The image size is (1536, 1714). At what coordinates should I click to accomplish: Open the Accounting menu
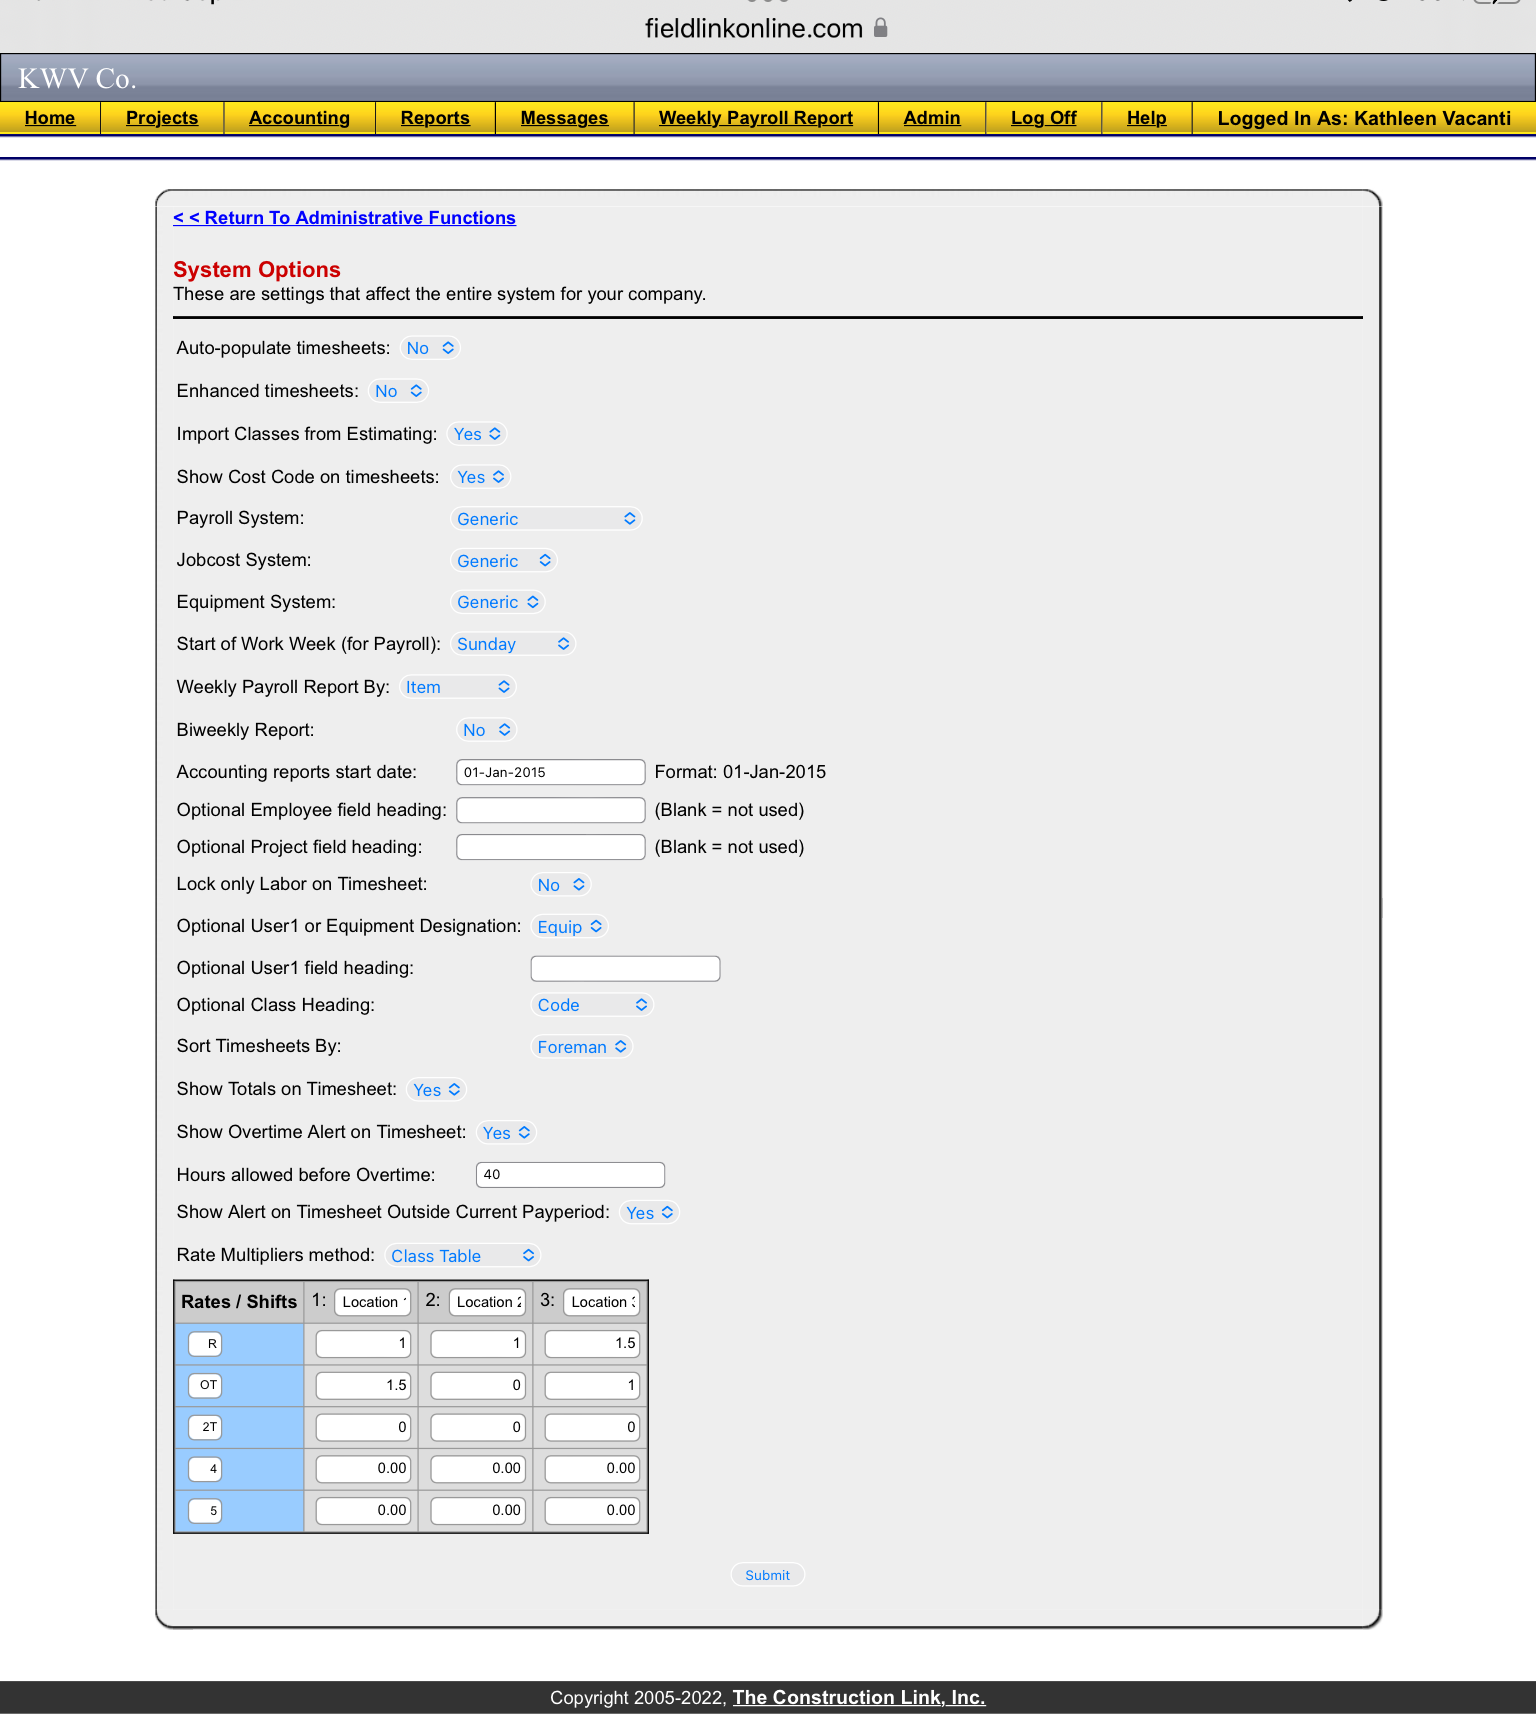tap(299, 118)
